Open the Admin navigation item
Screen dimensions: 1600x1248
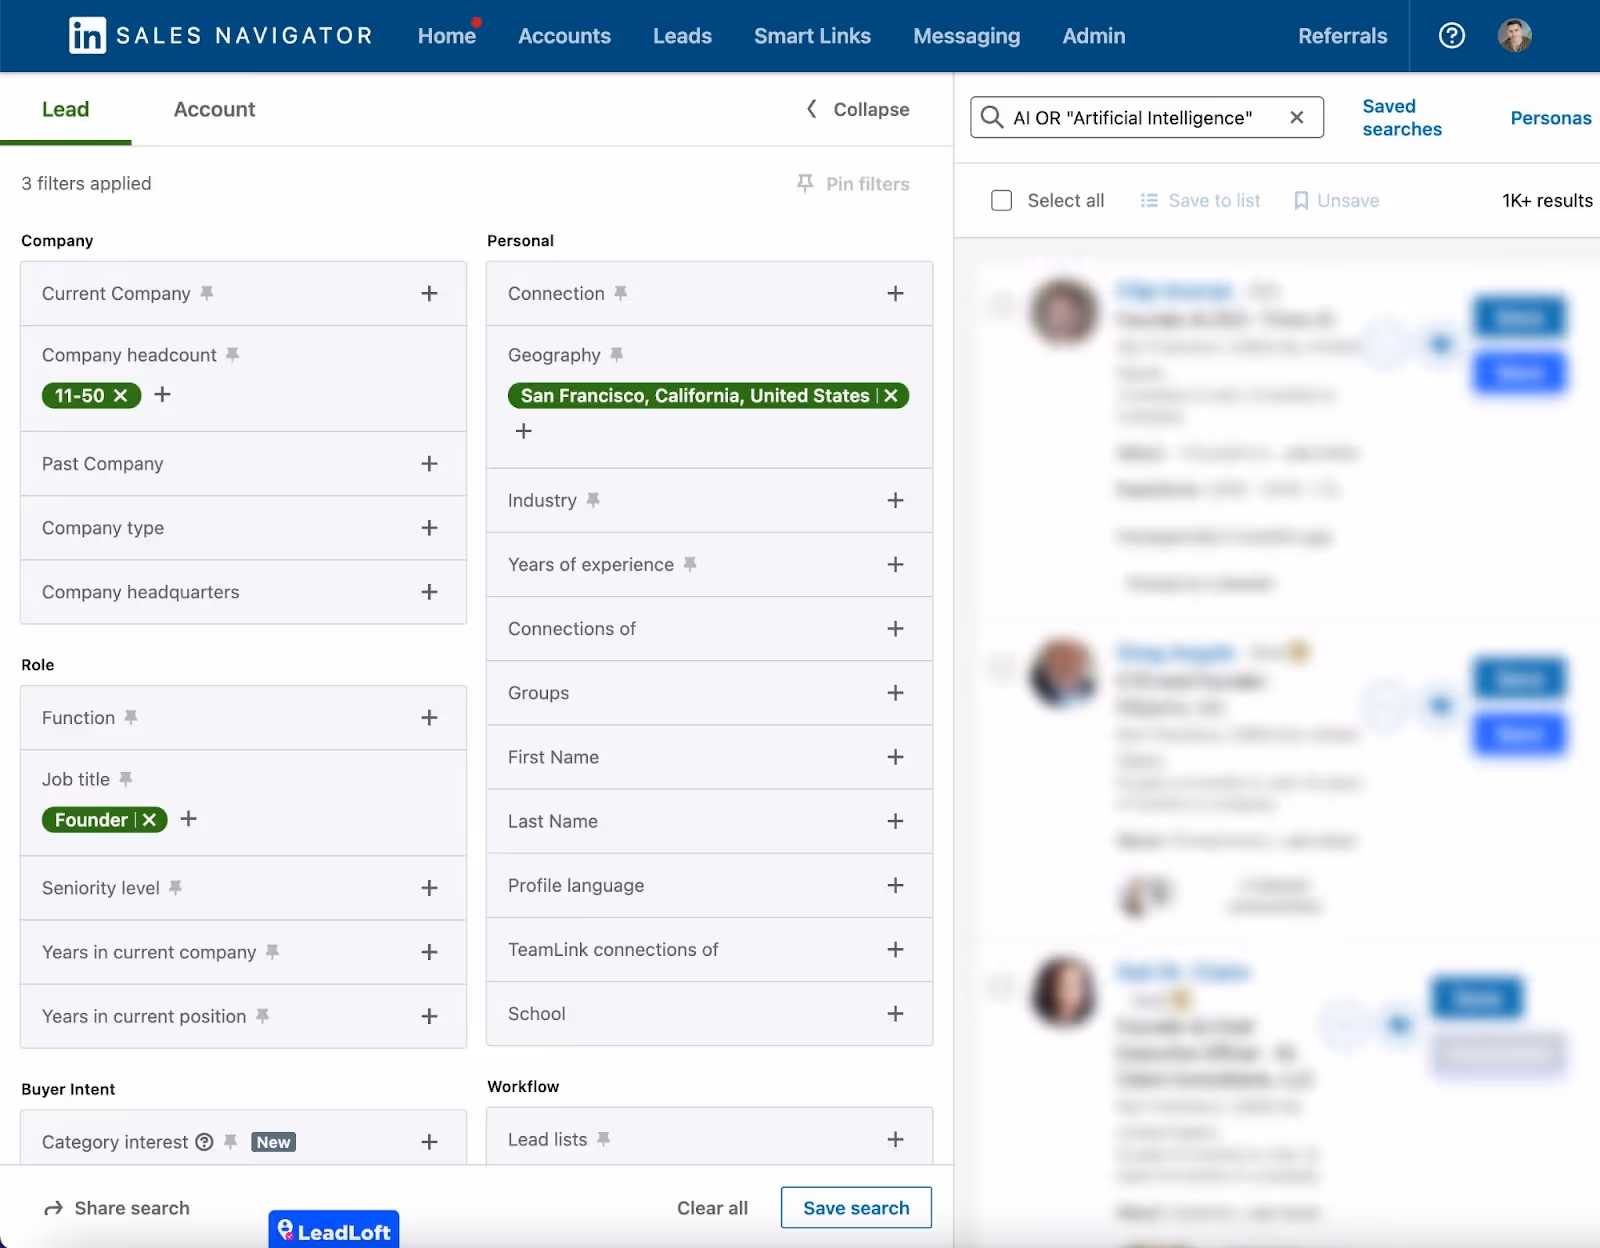click(x=1094, y=36)
